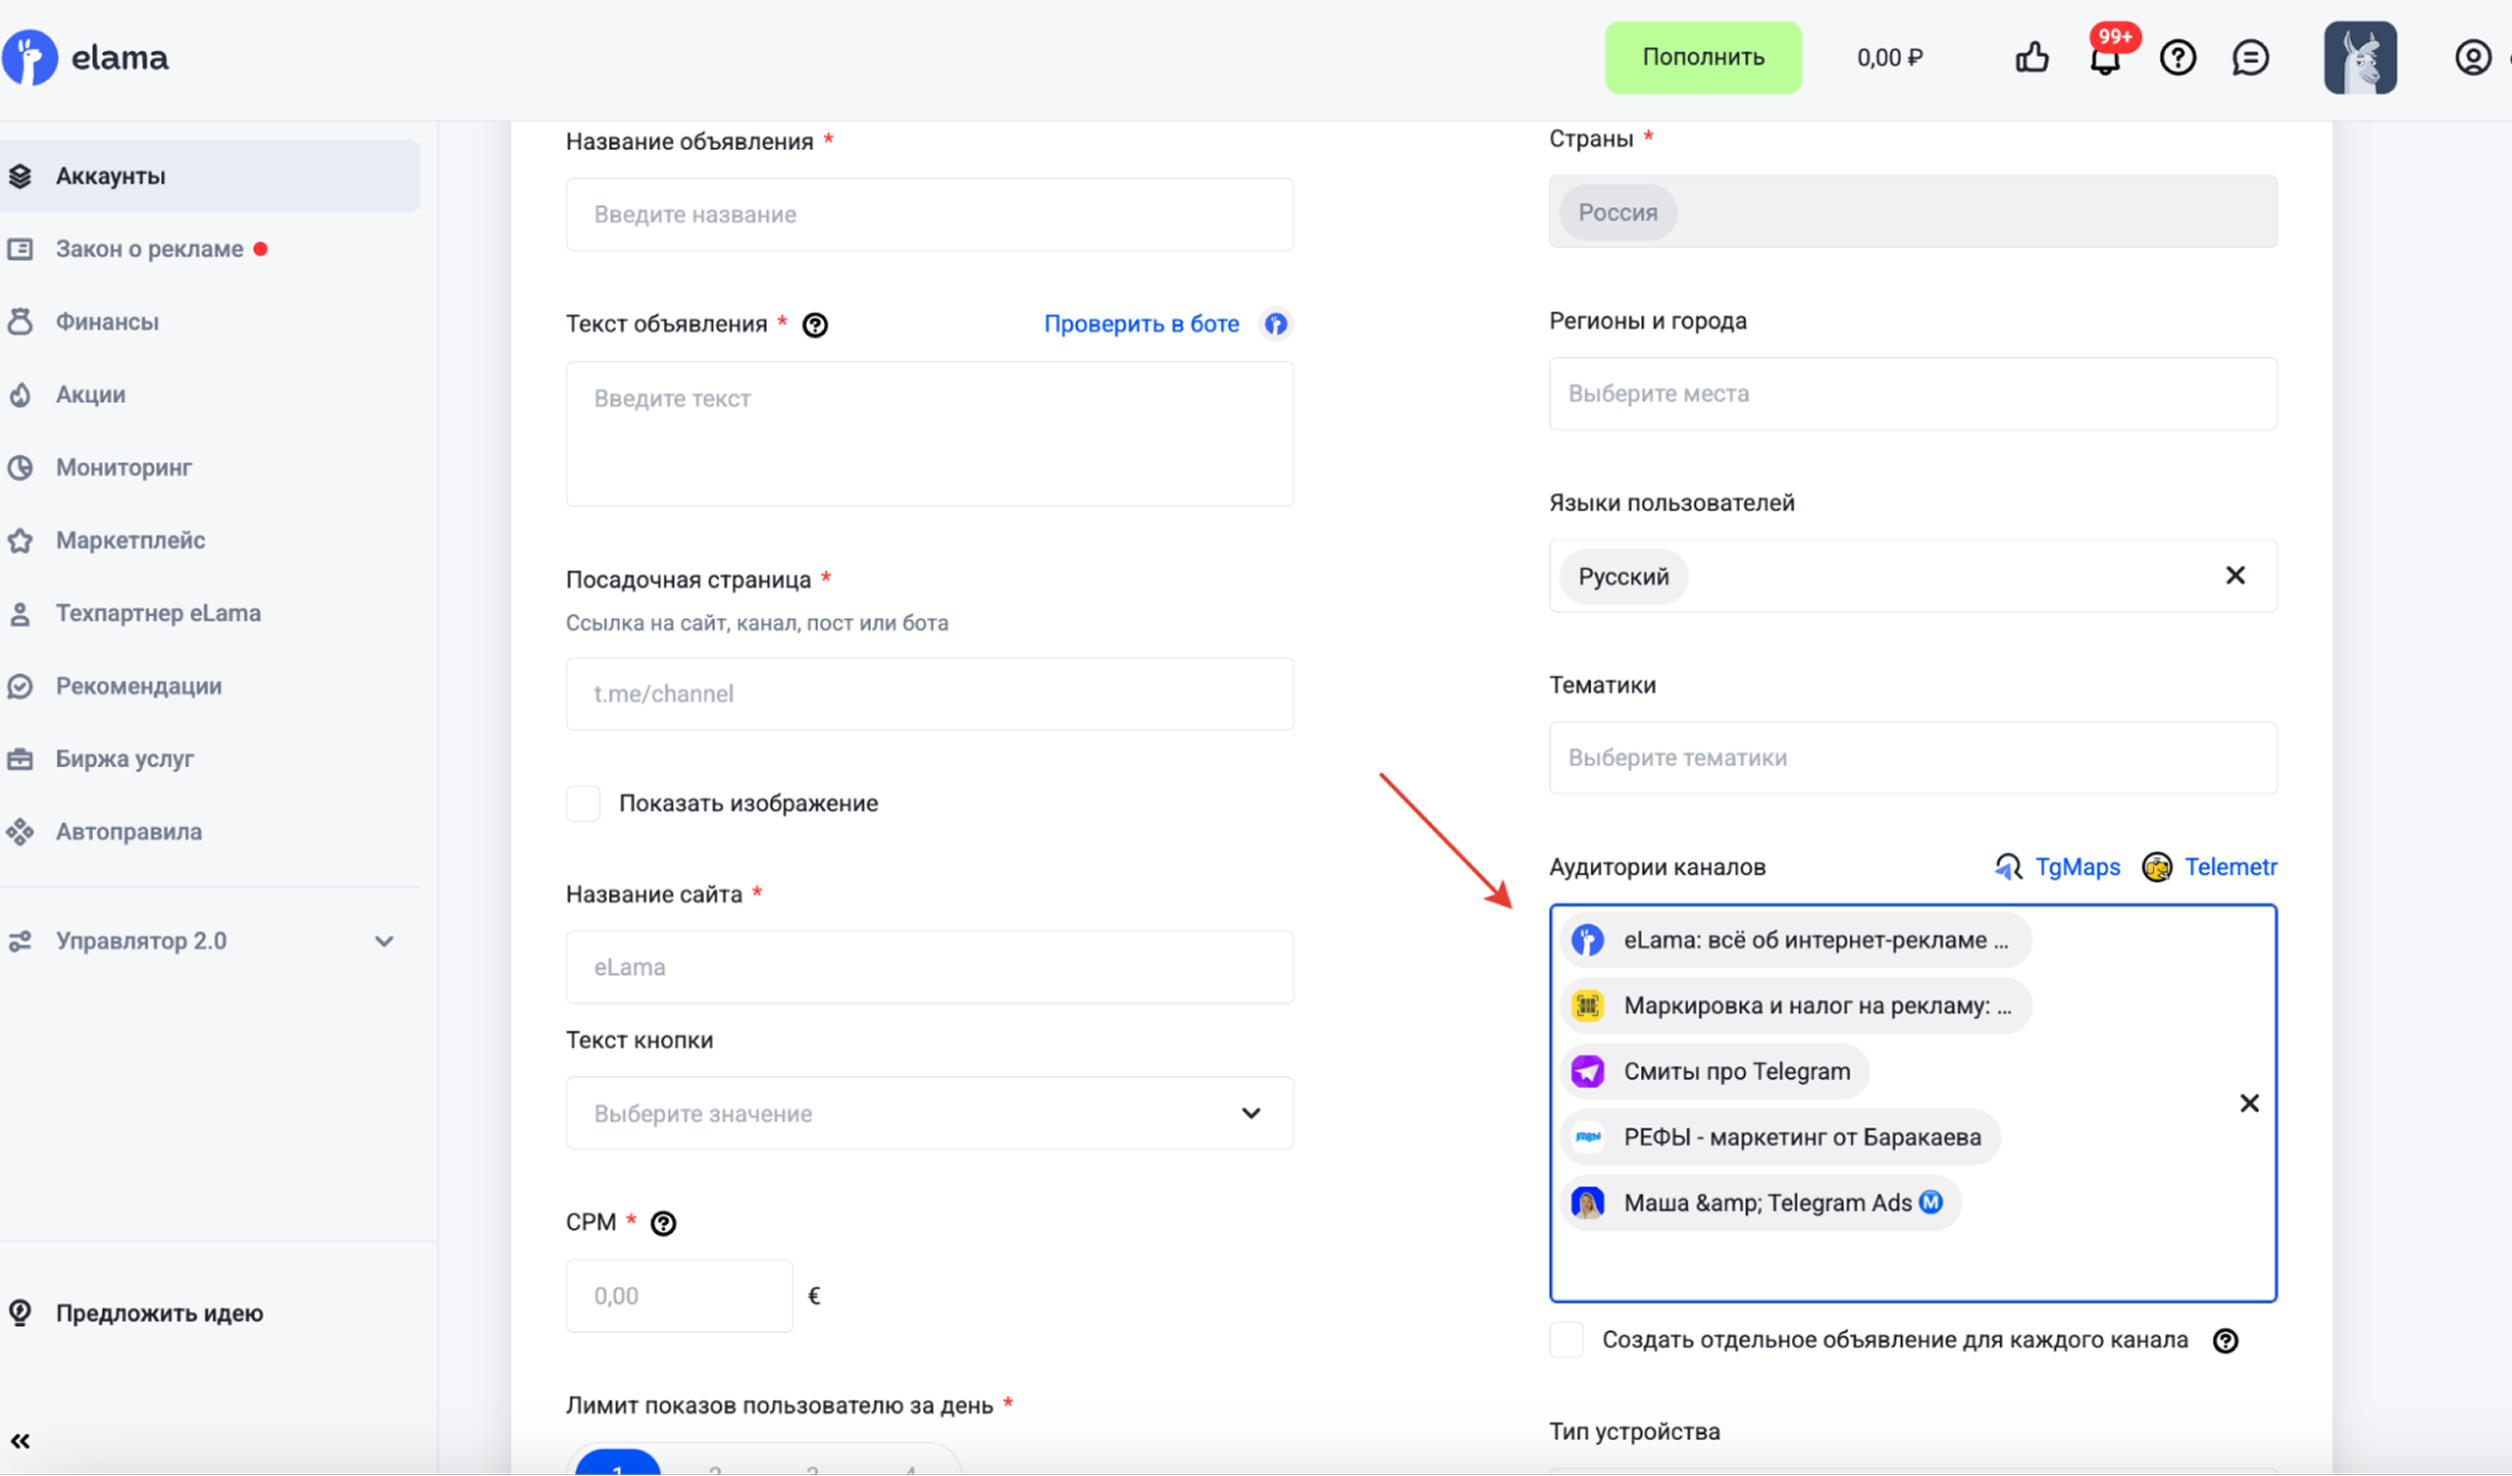Viewport: 2512px width, 1476px height.
Task: Click the Проверить в боте link
Action: pyautogui.click(x=1141, y=324)
